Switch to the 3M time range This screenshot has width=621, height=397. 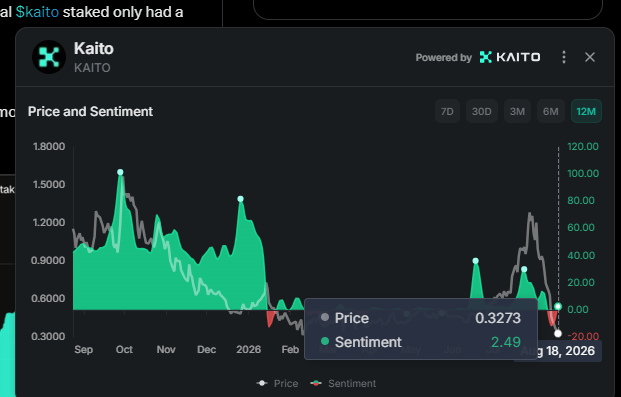click(517, 111)
